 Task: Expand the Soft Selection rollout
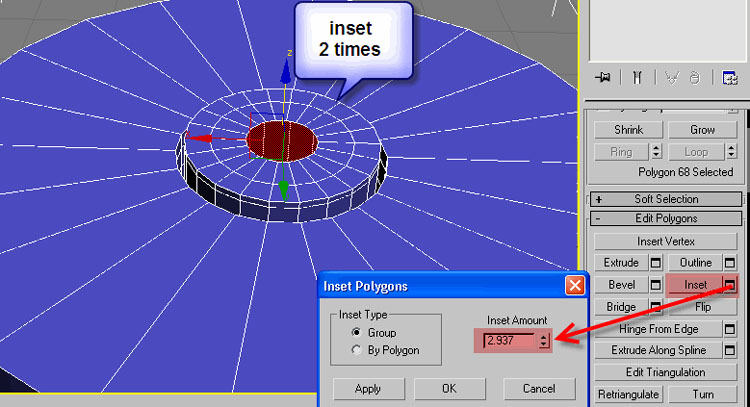(665, 199)
